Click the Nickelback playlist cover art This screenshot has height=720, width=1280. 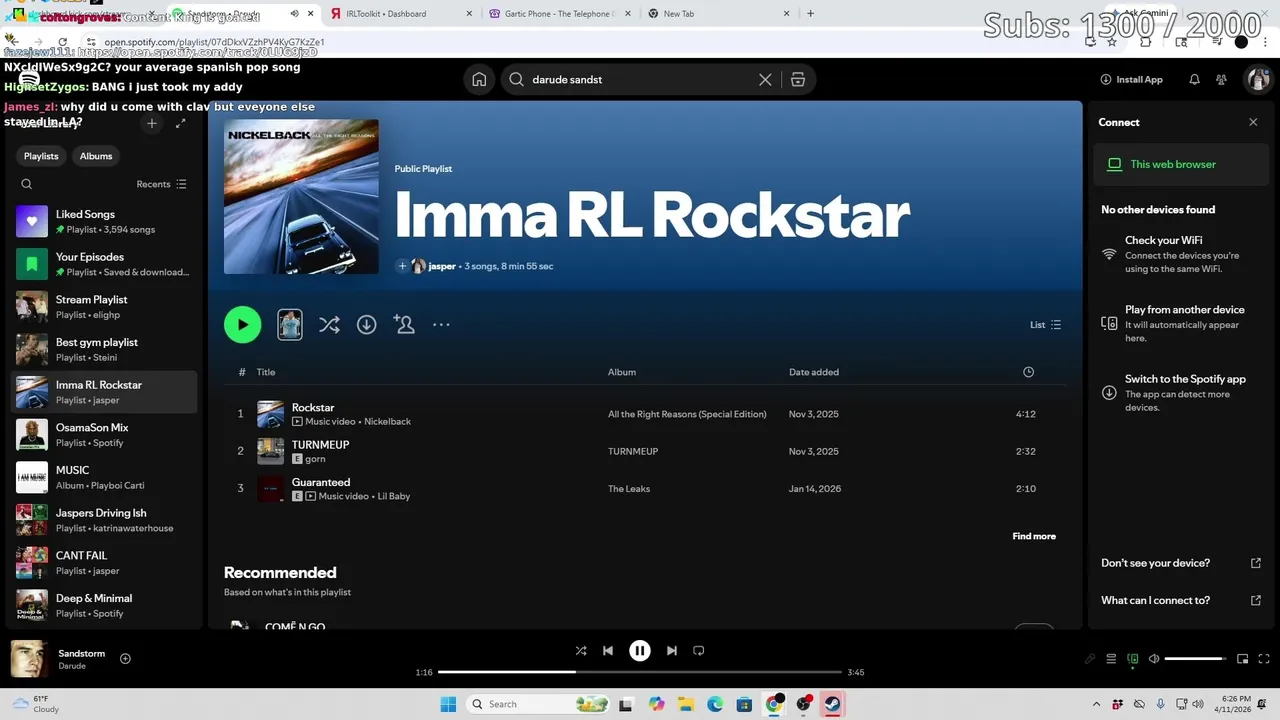tap(301, 197)
